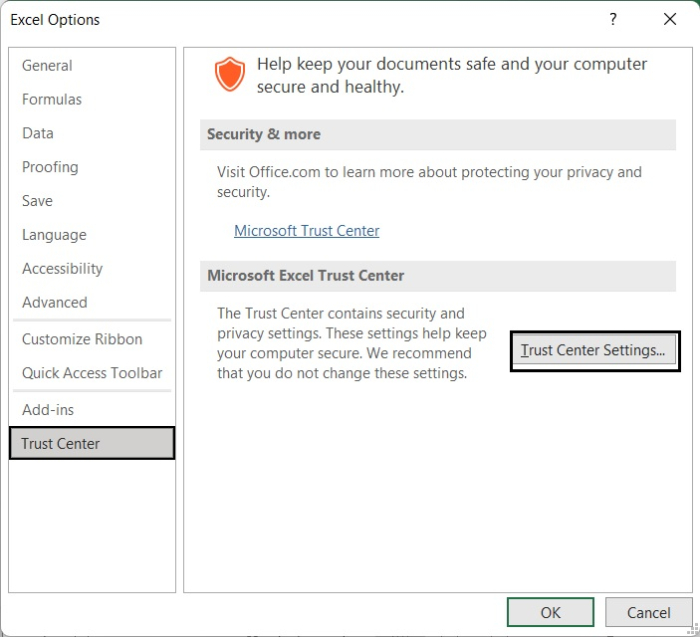
Task: Open Proofing settings
Action: point(50,167)
